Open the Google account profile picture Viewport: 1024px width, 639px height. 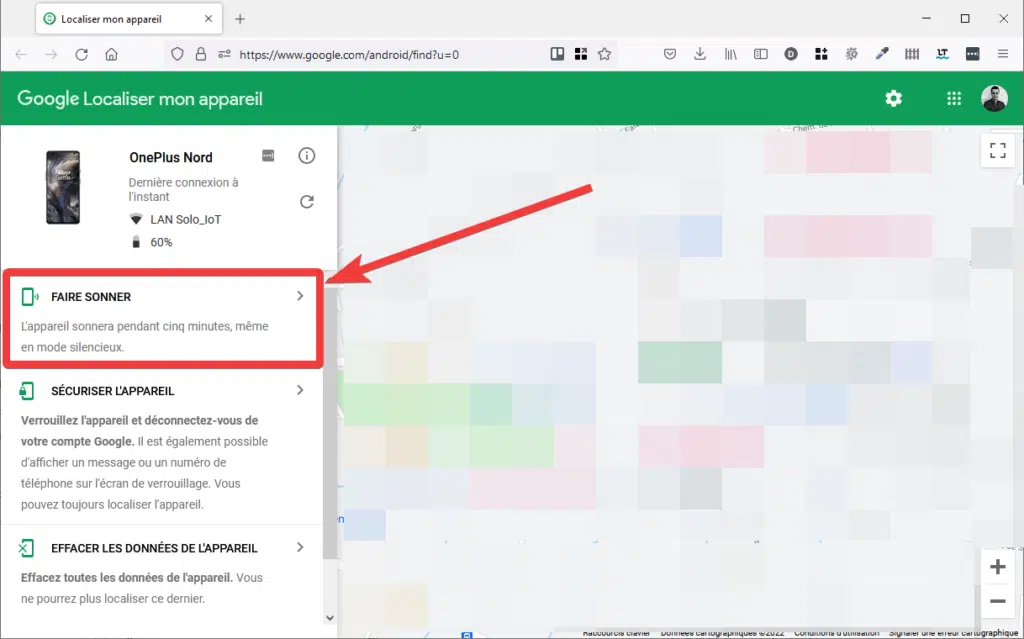(x=994, y=99)
